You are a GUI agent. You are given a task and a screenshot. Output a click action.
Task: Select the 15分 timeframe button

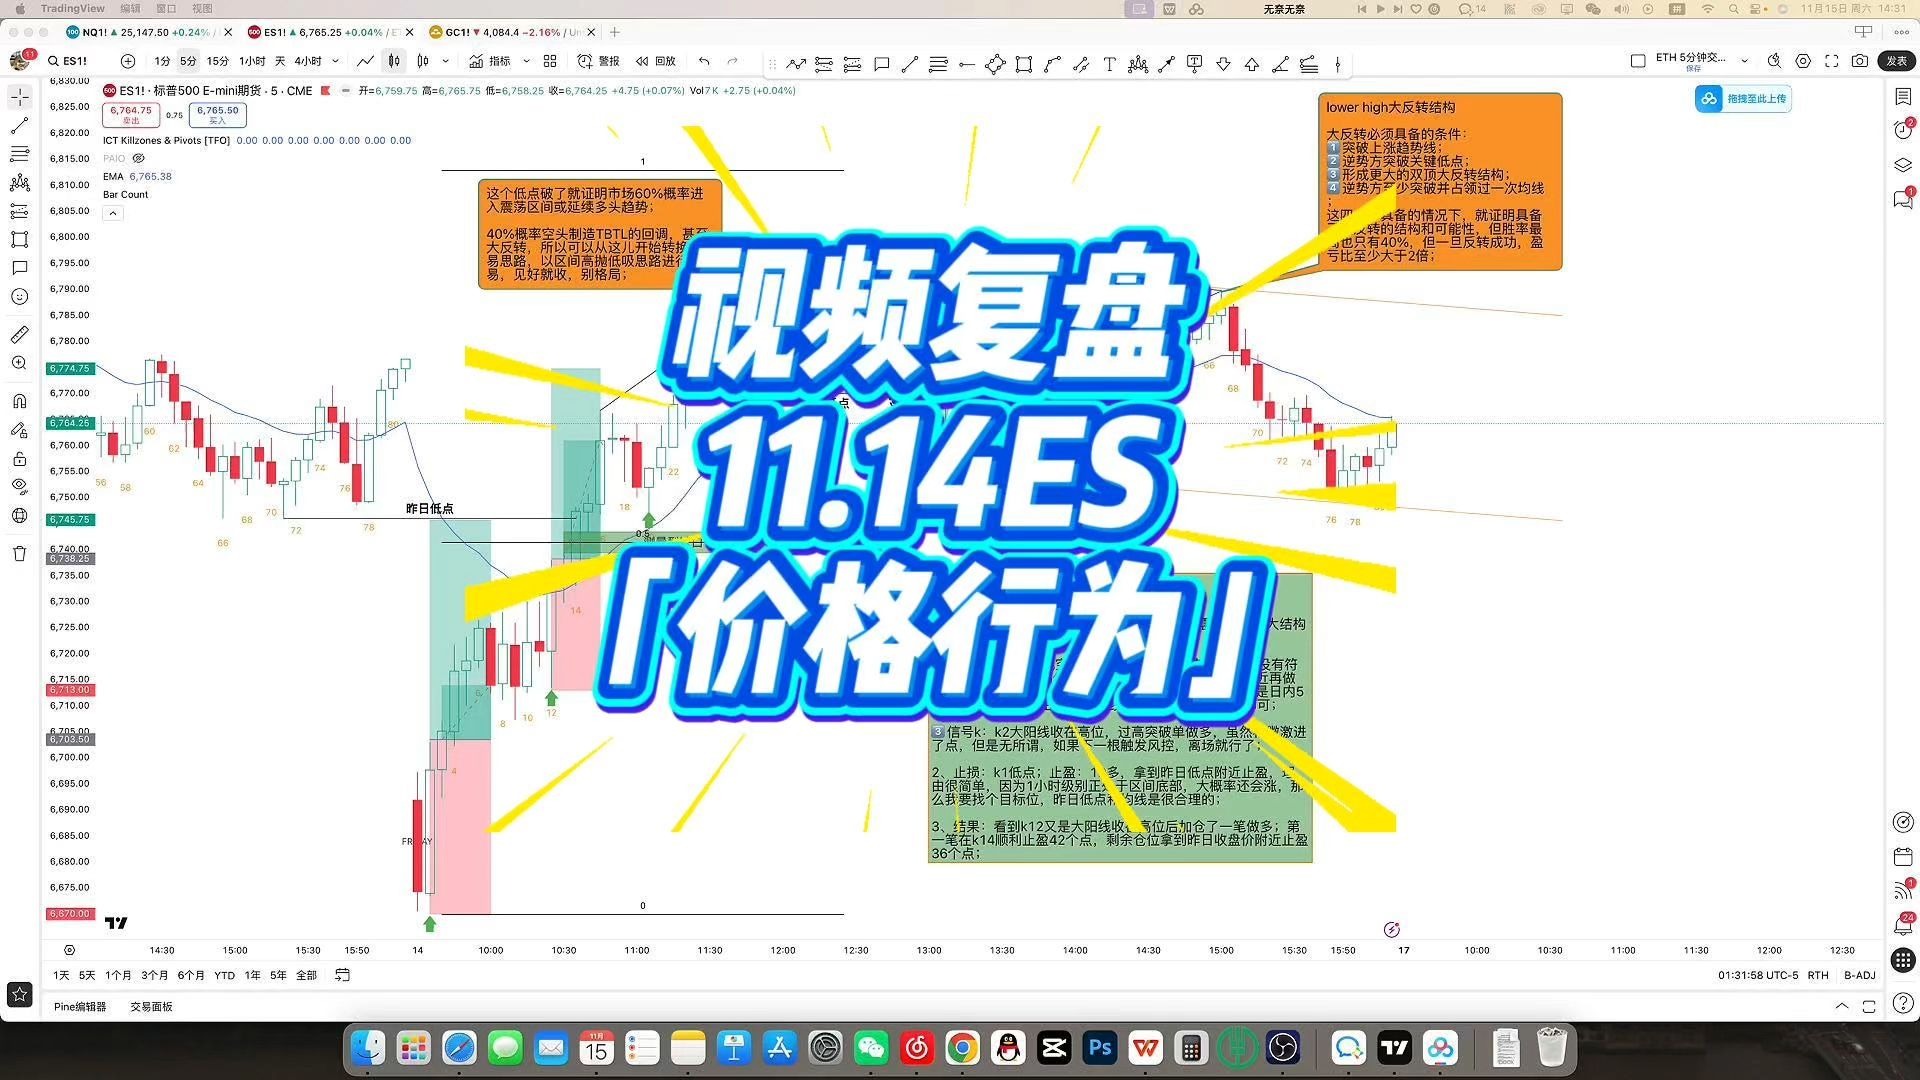pos(217,62)
